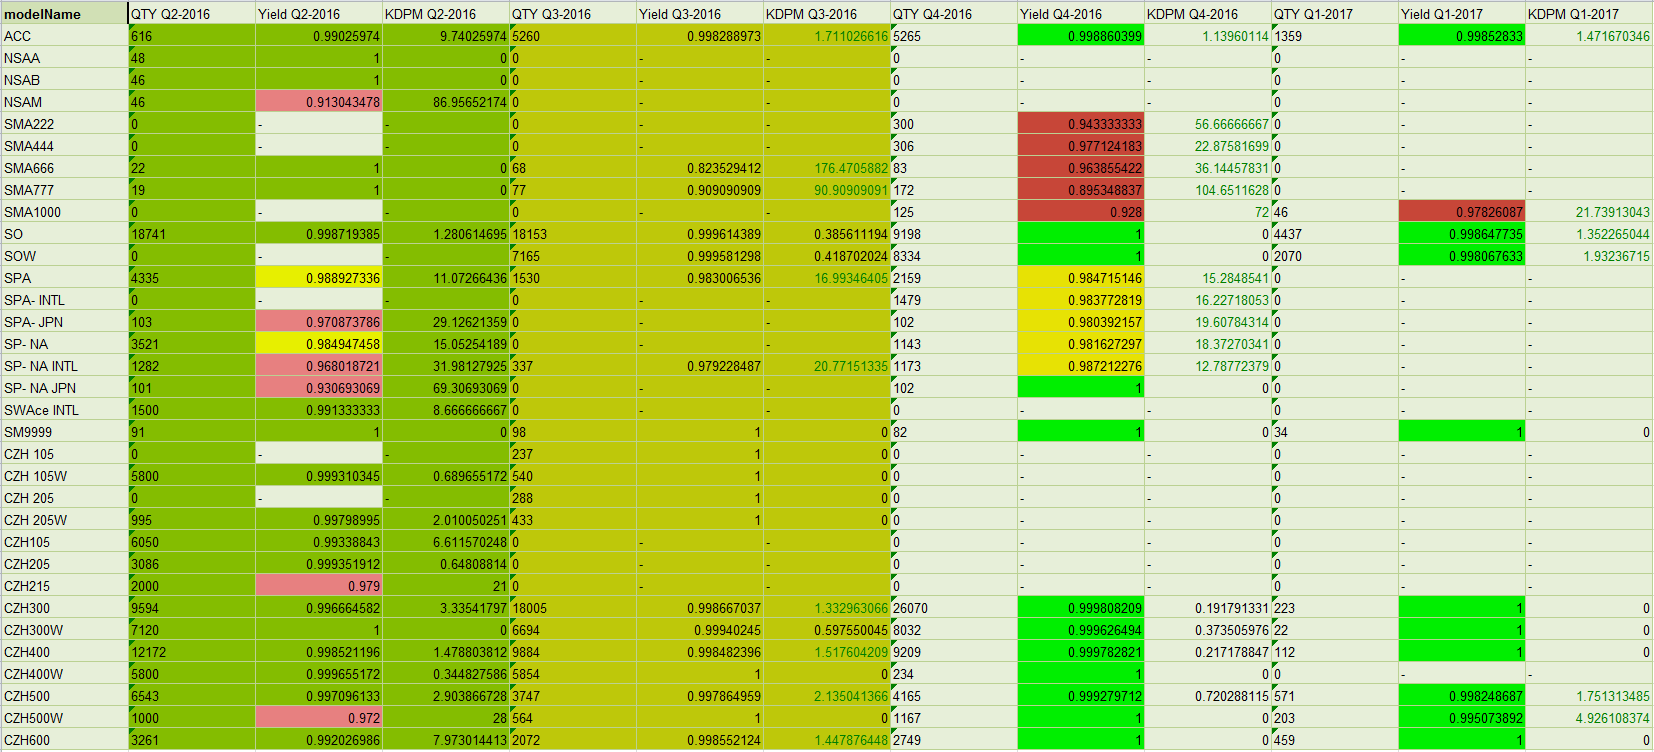Click the KDPM value 21.73913043

pos(1589,212)
